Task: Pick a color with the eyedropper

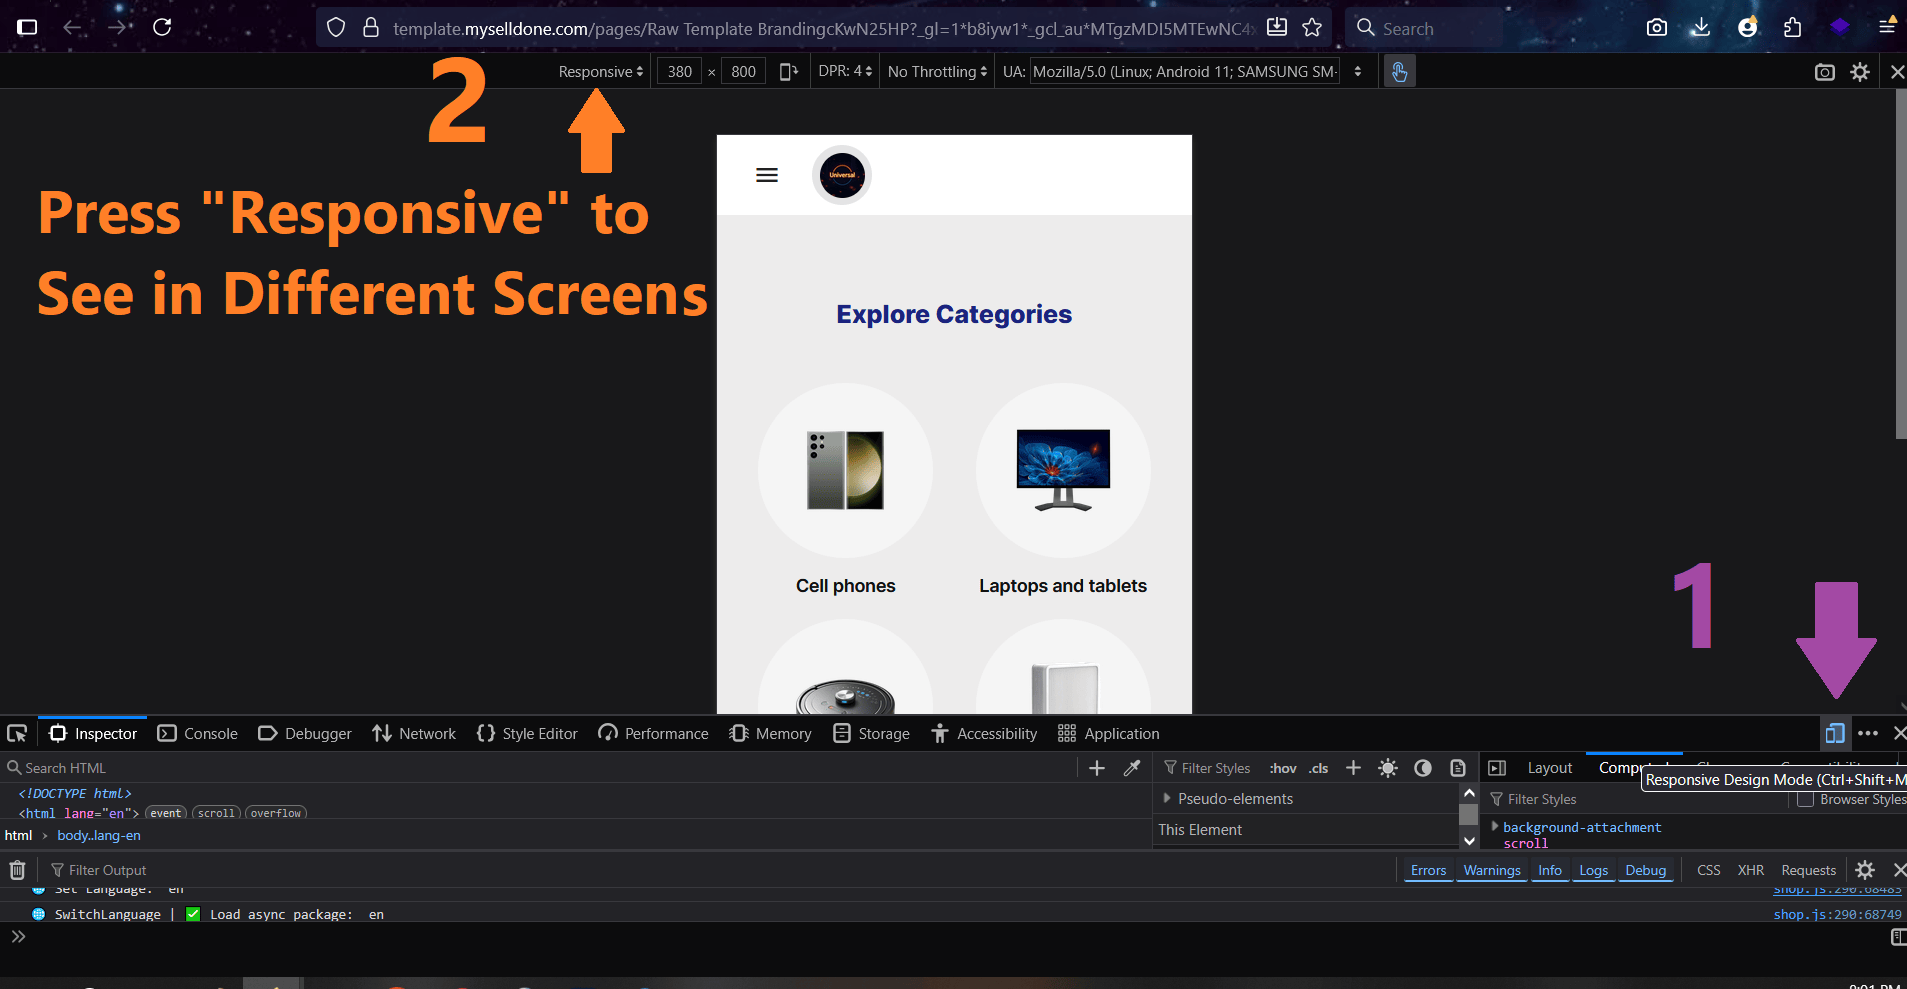Action: [x=1132, y=768]
